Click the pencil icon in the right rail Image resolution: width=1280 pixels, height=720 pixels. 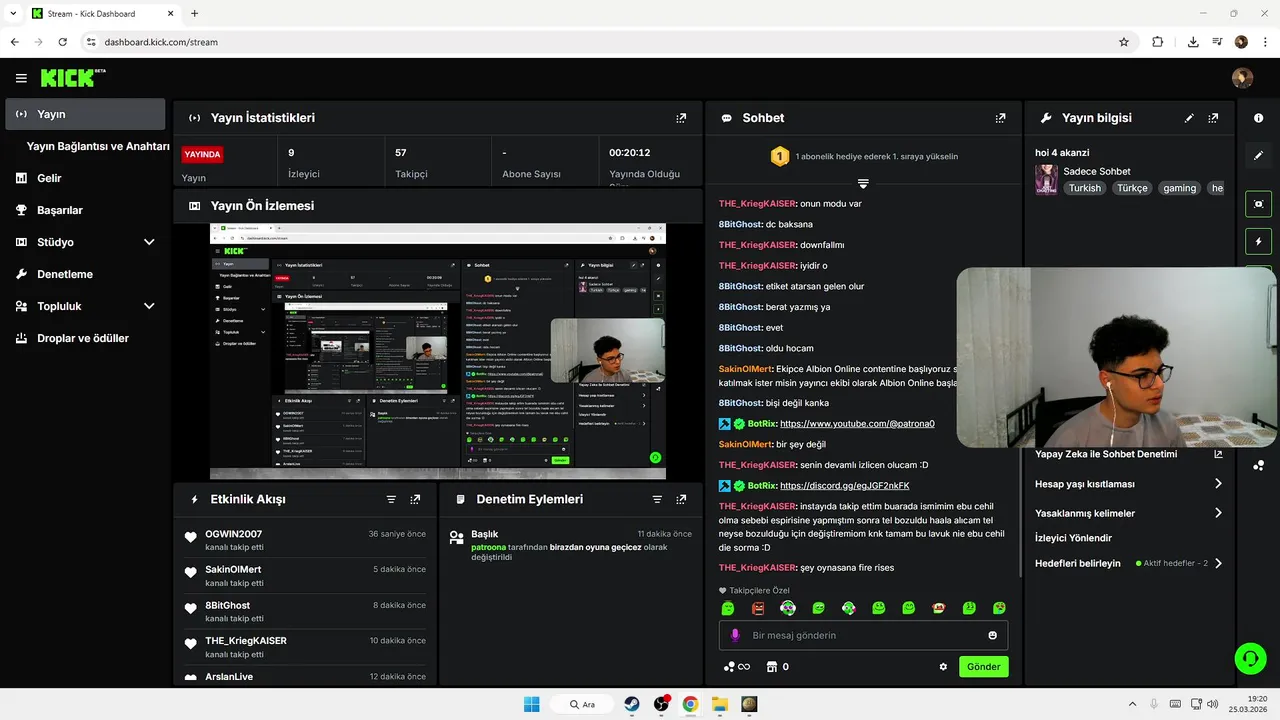(1258, 156)
